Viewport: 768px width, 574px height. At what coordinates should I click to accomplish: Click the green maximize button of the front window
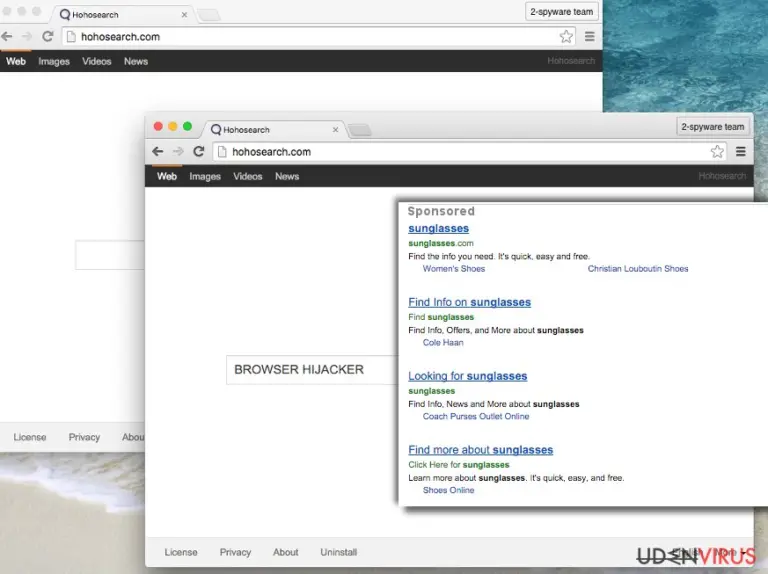188,126
